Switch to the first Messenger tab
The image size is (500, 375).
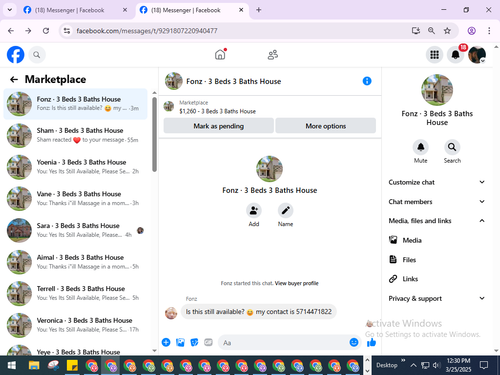(x=75, y=10)
